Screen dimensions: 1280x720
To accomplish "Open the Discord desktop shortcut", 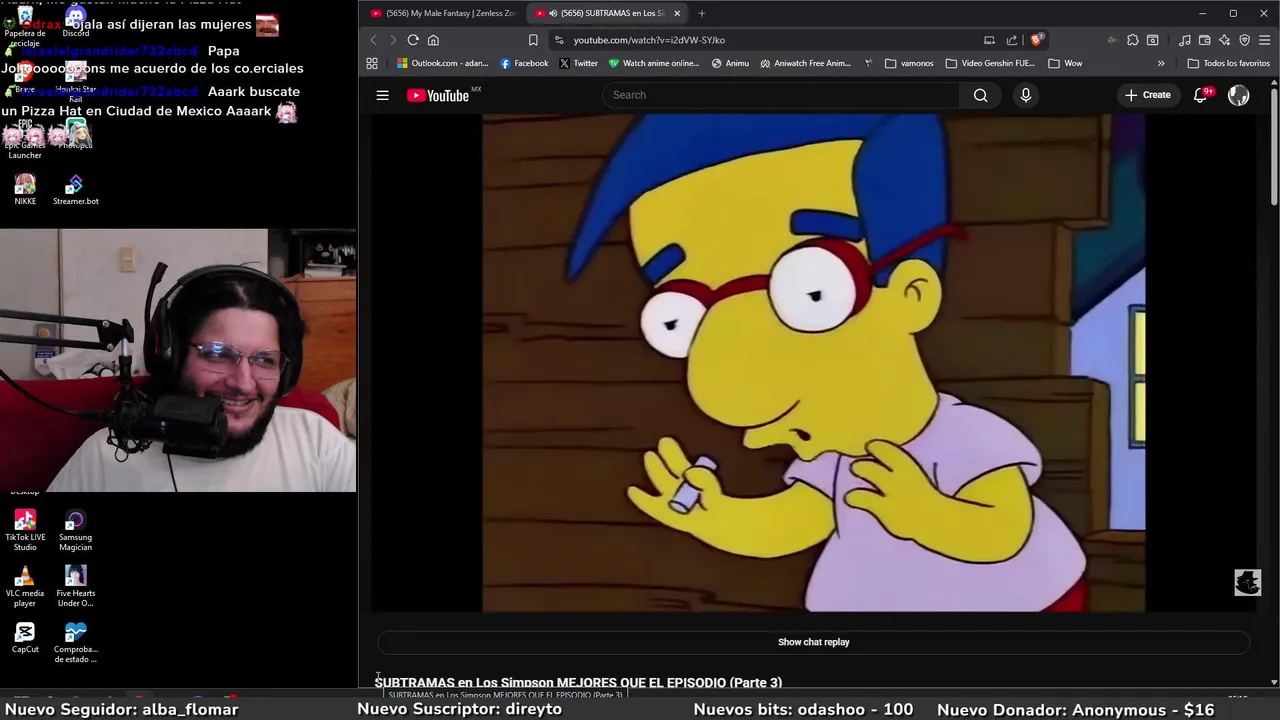I will 75,22.
